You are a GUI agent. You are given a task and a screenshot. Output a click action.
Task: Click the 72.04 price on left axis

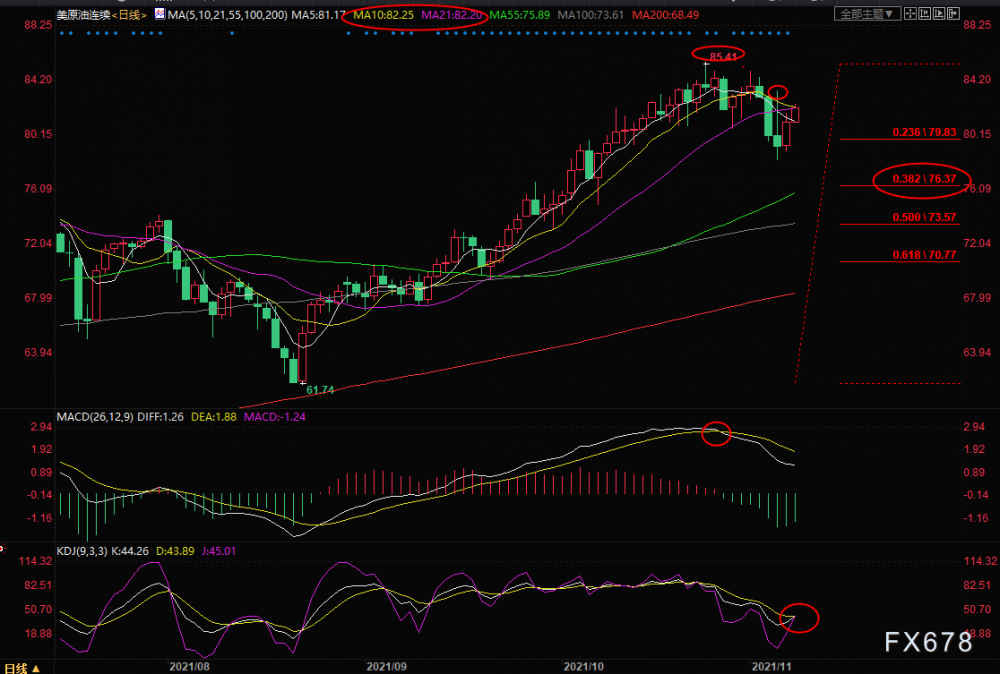click(38, 244)
